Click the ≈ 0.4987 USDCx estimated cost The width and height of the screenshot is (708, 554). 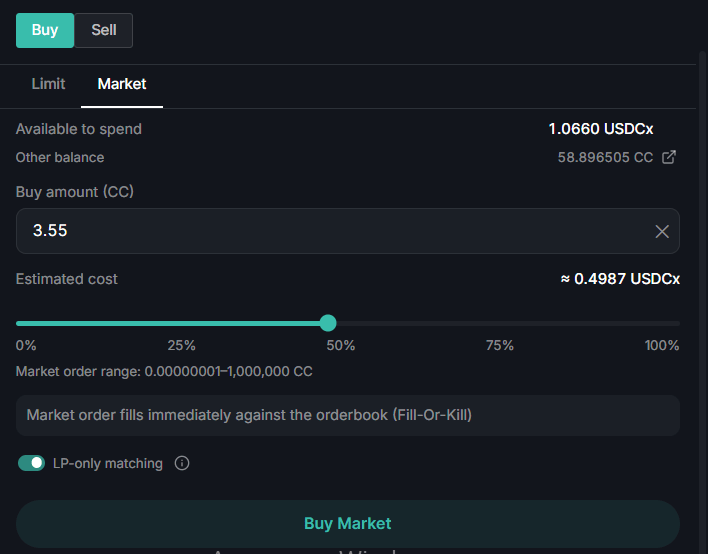[x=620, y=279]
